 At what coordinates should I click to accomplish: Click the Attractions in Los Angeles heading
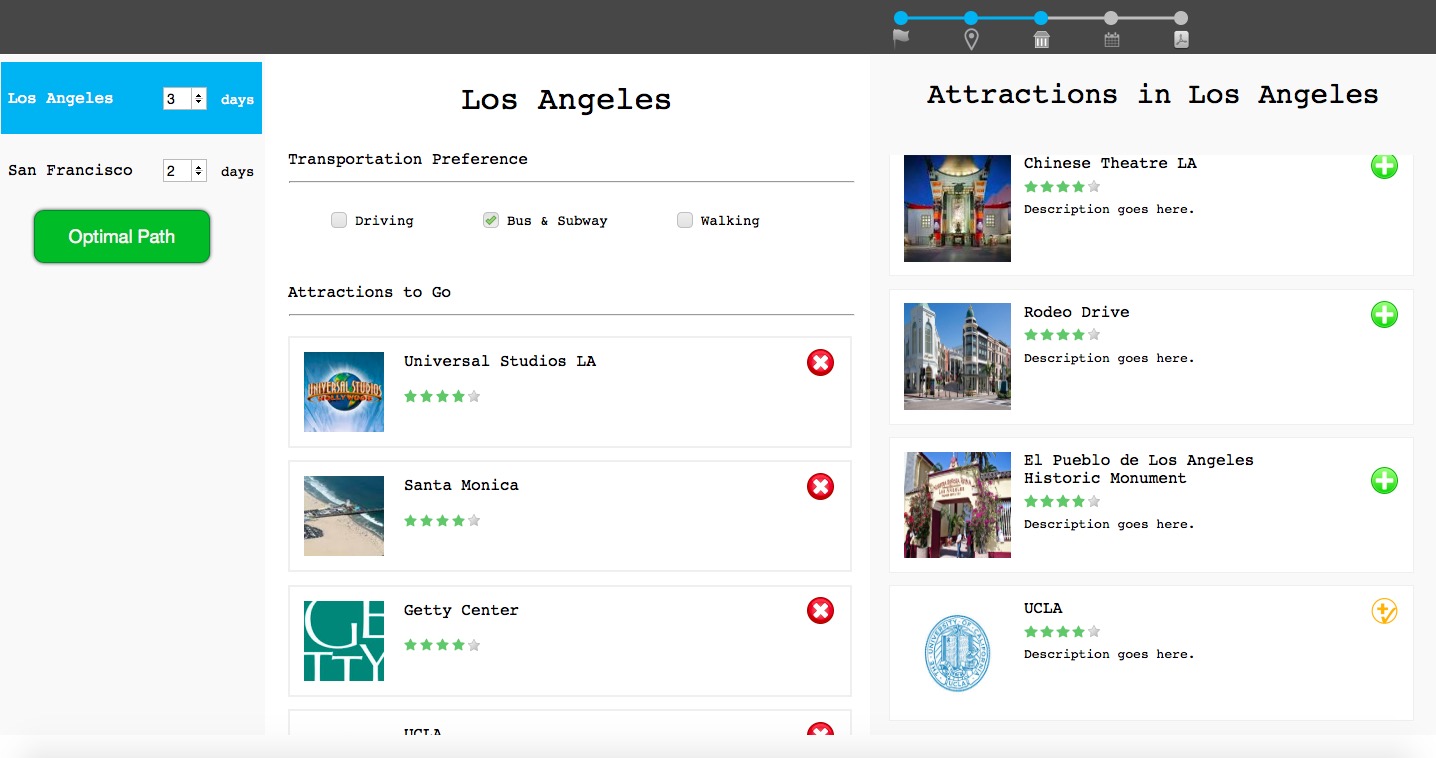1153,95
